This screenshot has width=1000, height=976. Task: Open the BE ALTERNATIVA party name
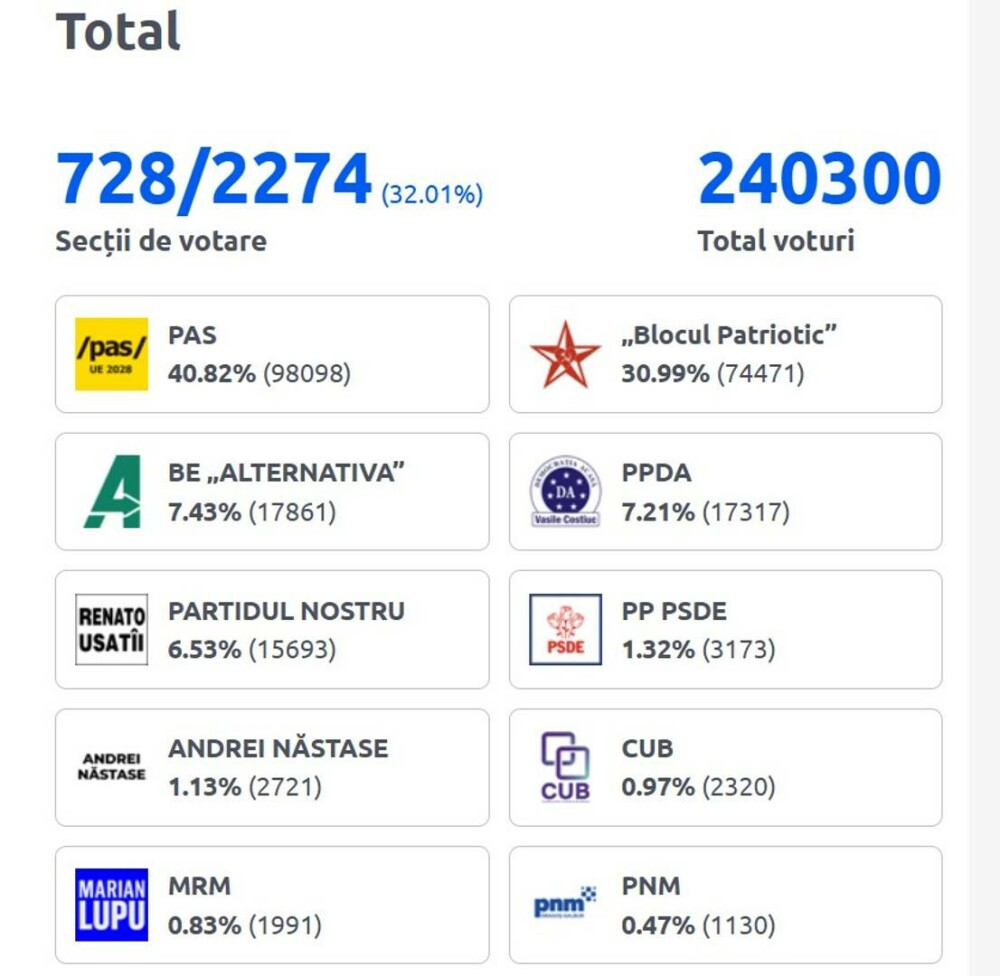click(287, 472)
